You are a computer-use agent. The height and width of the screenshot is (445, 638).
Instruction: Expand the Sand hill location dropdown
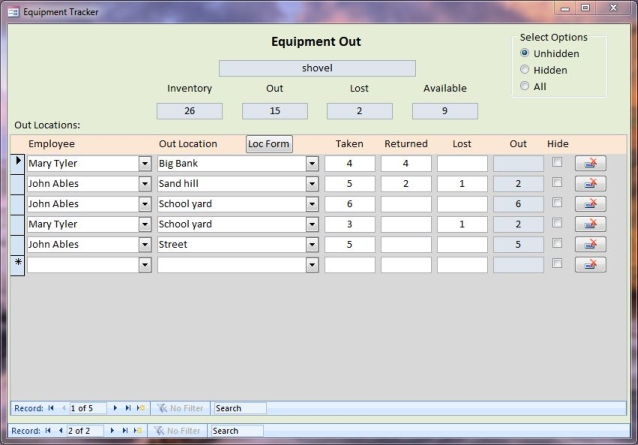click(x=312, y=184)
